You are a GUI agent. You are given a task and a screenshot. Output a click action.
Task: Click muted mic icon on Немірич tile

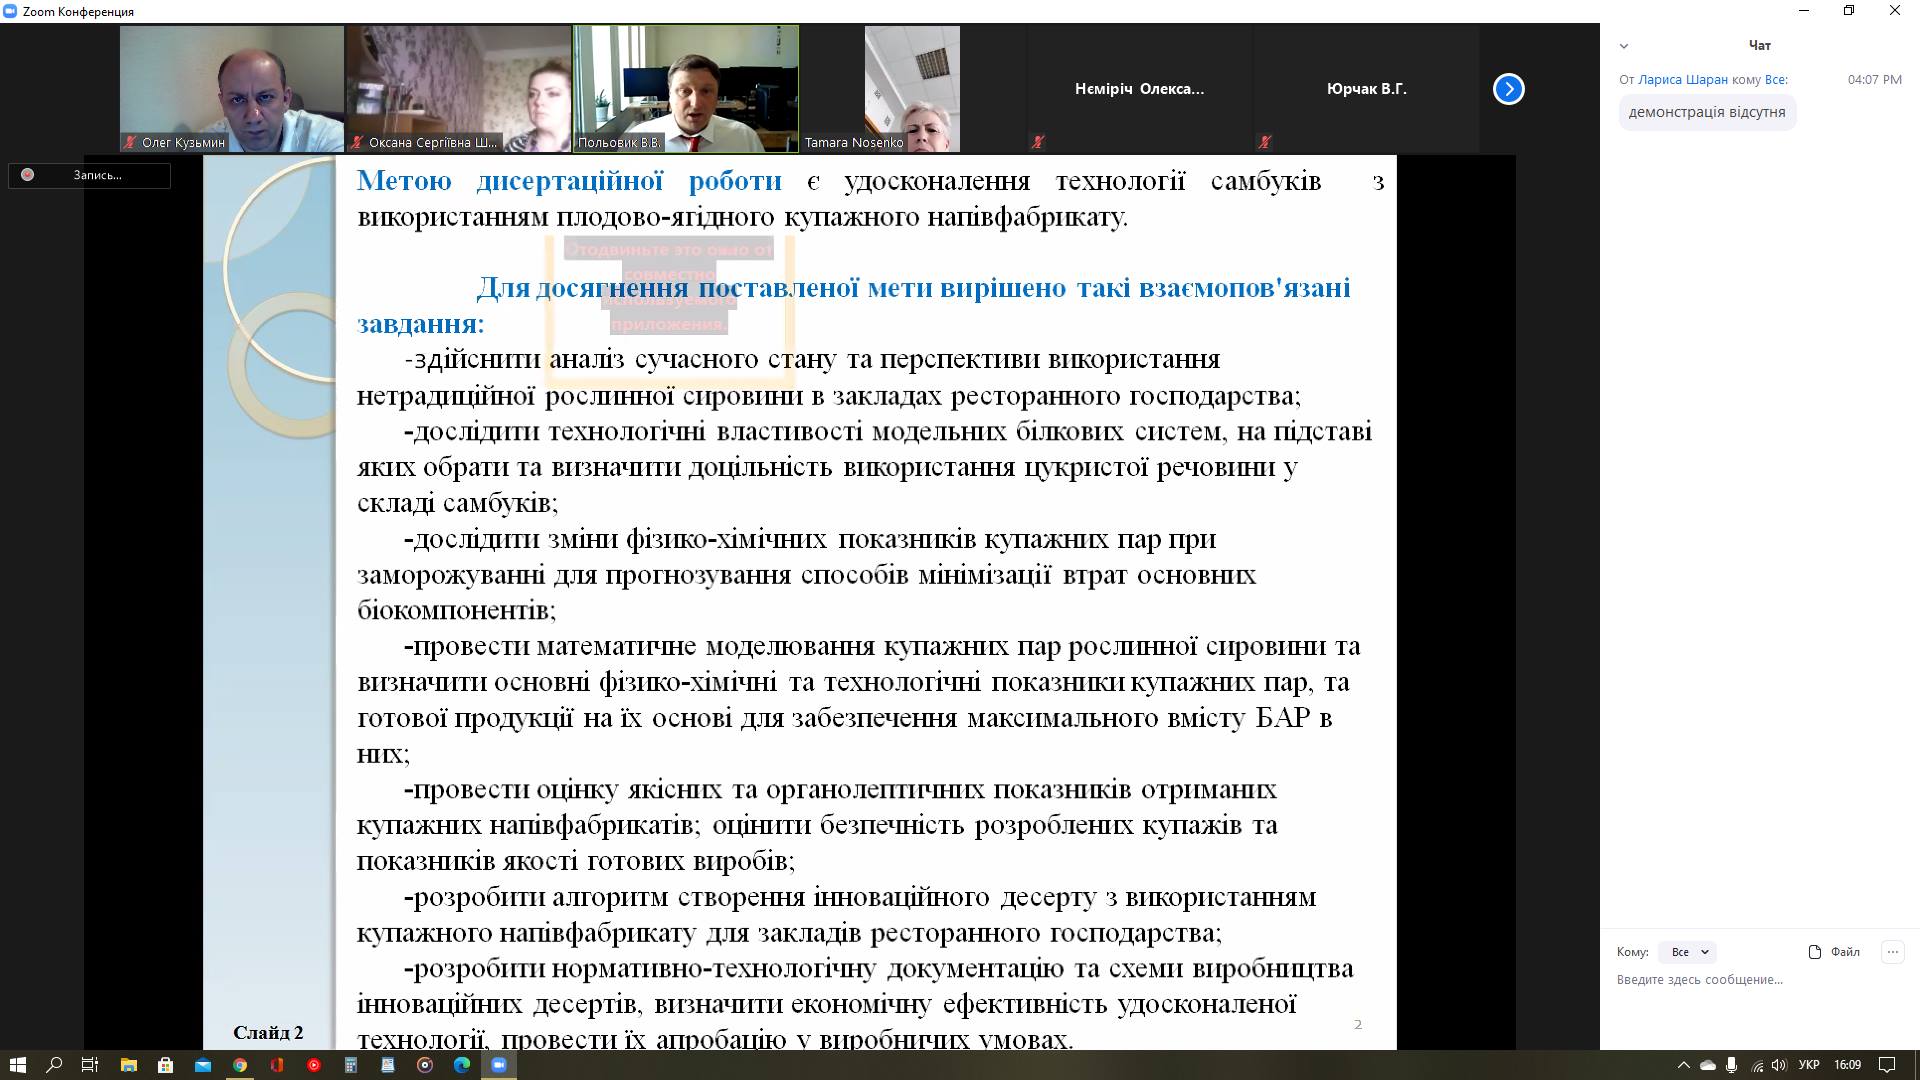pos(1038,142)
